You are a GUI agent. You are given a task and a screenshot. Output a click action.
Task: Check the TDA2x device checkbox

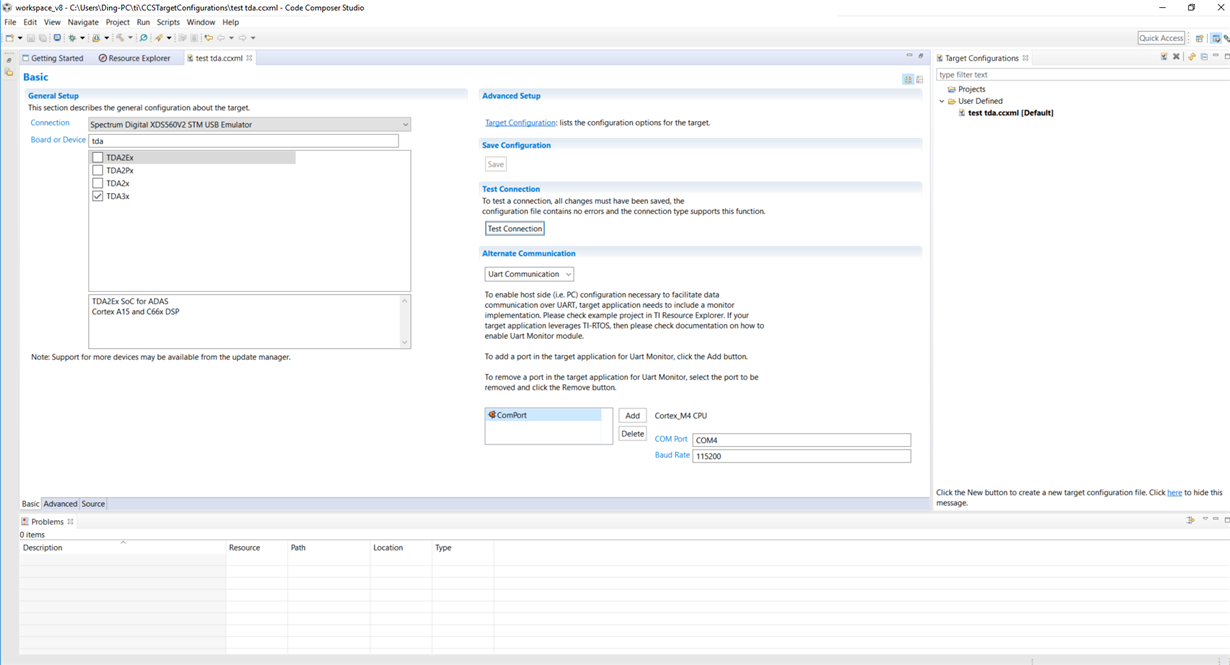(97, 183)
